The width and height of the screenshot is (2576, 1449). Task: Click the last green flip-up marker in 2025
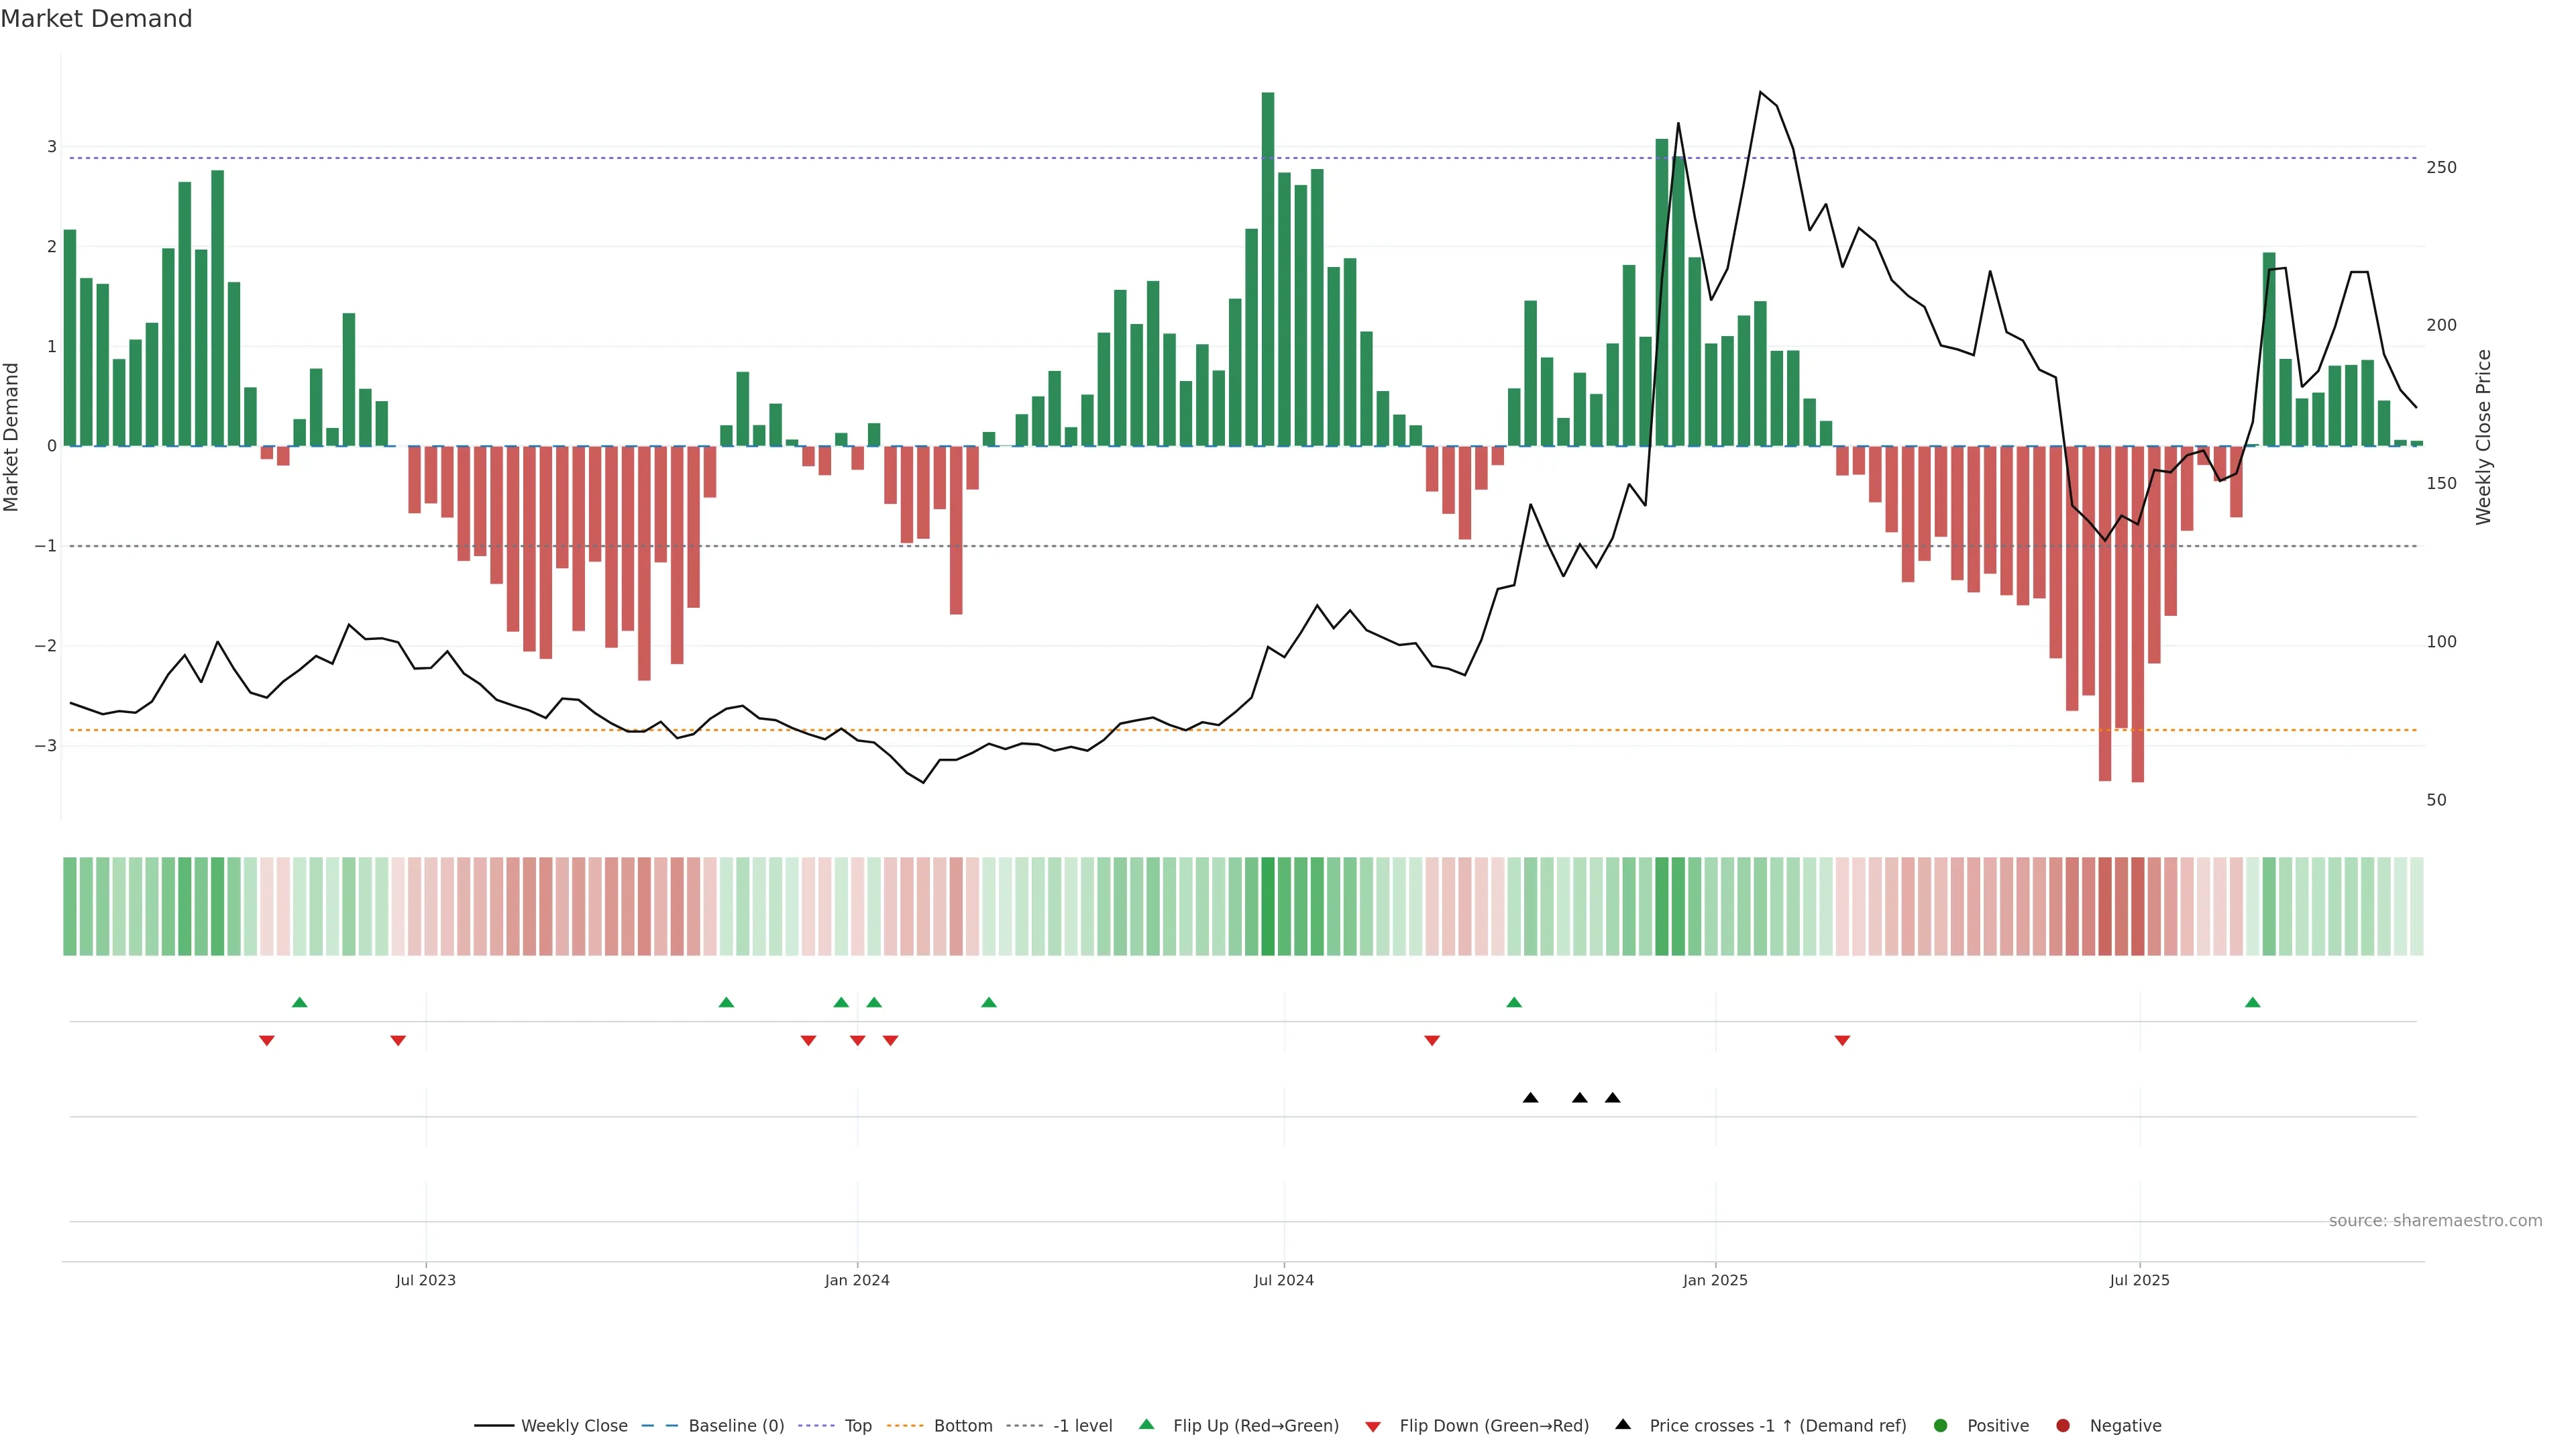(x=2252, y=1002)
